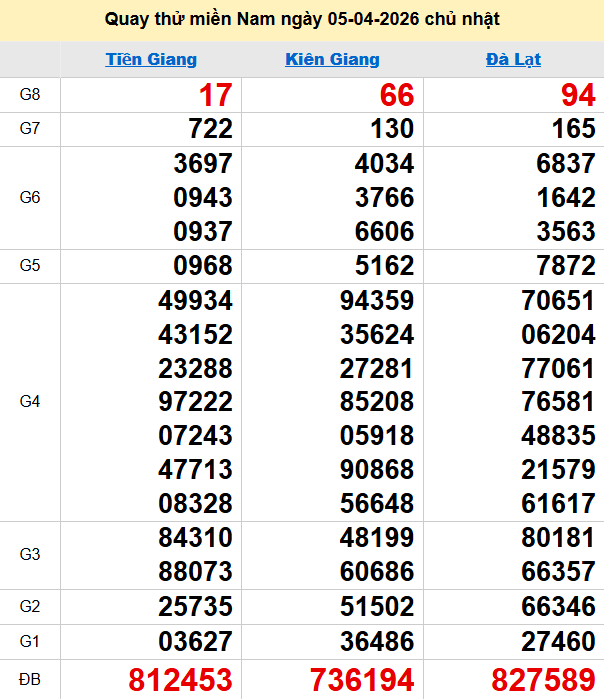604x699 pixels.
Task: Click the G4 number 49934
Action: pos(196,300)
